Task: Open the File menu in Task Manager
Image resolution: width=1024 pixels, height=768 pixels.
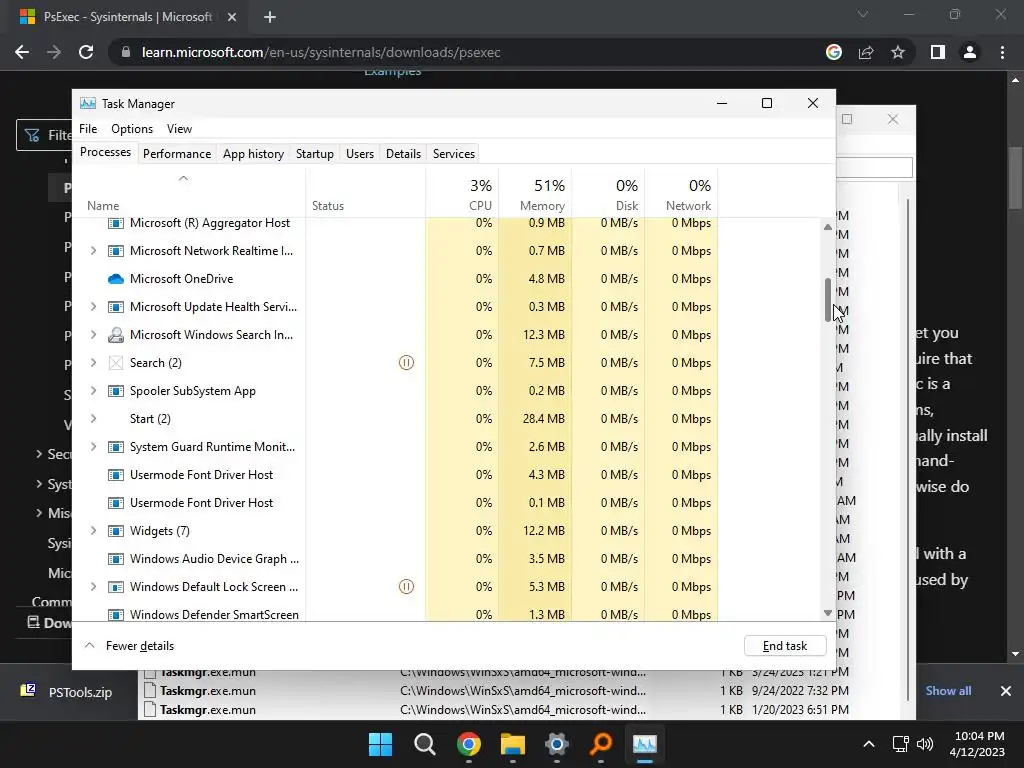Action: point(88,129)
